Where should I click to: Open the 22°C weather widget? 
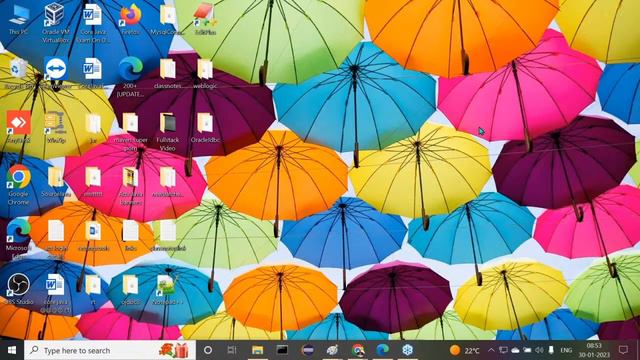click(x=464, y=350)
